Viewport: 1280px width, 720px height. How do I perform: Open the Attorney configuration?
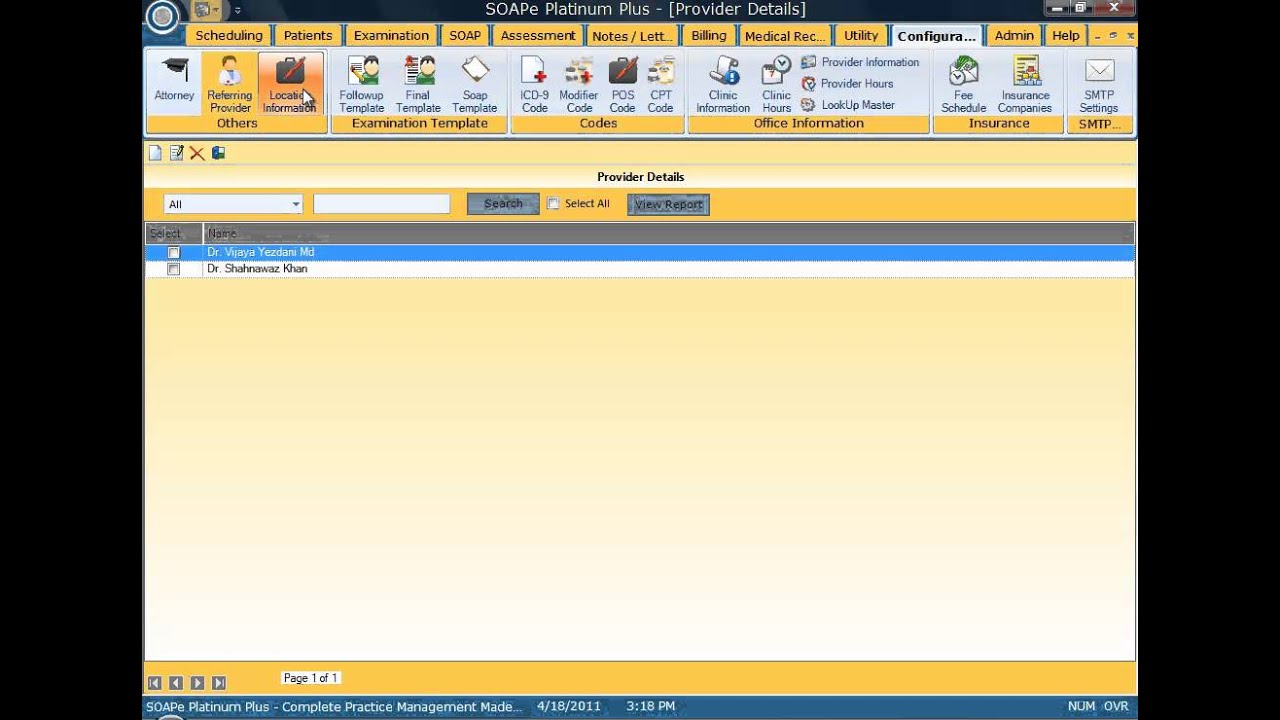click(174, 81)
